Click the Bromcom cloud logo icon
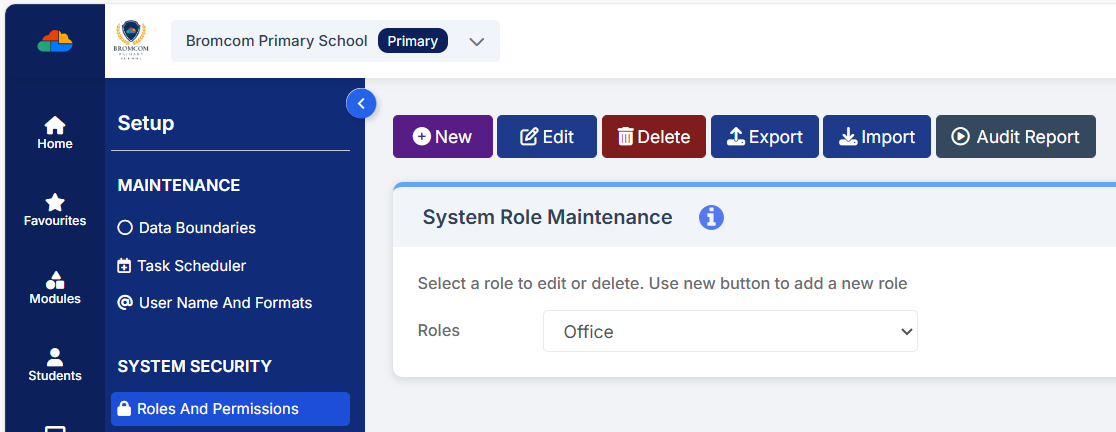1116x432 pixels. coord(55,41)
